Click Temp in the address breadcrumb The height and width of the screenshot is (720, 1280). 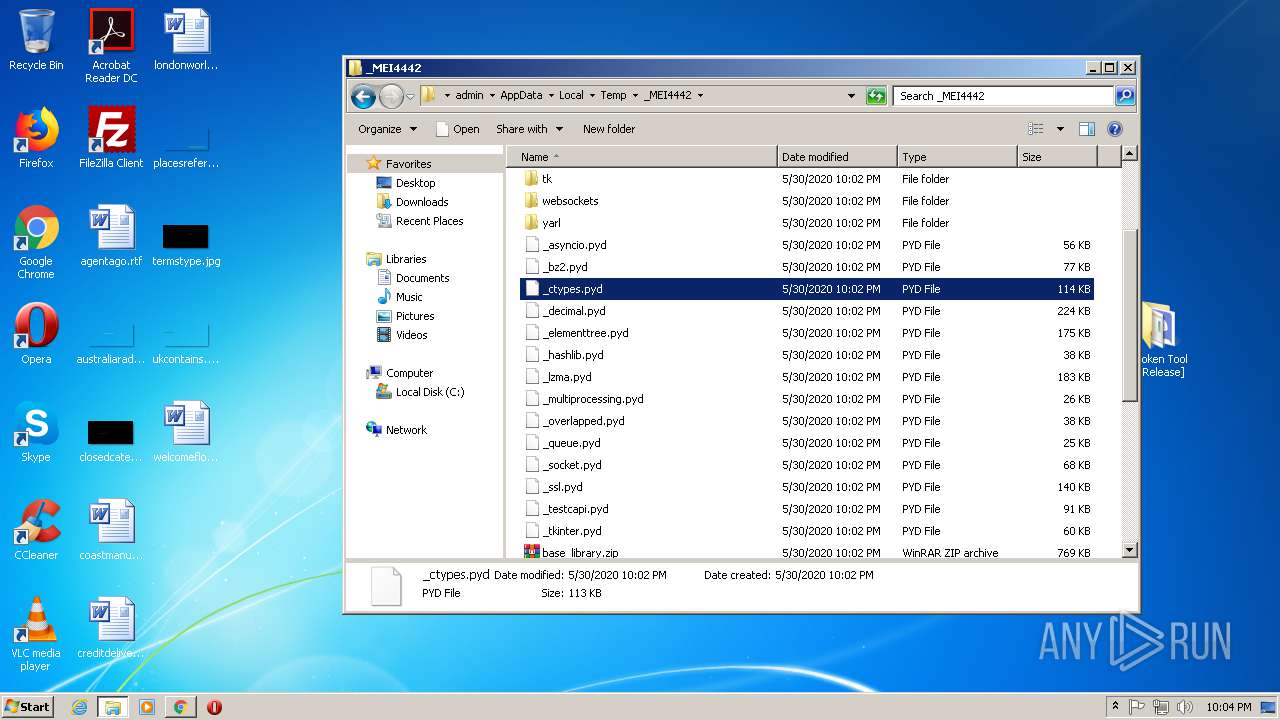click(613, 96)
